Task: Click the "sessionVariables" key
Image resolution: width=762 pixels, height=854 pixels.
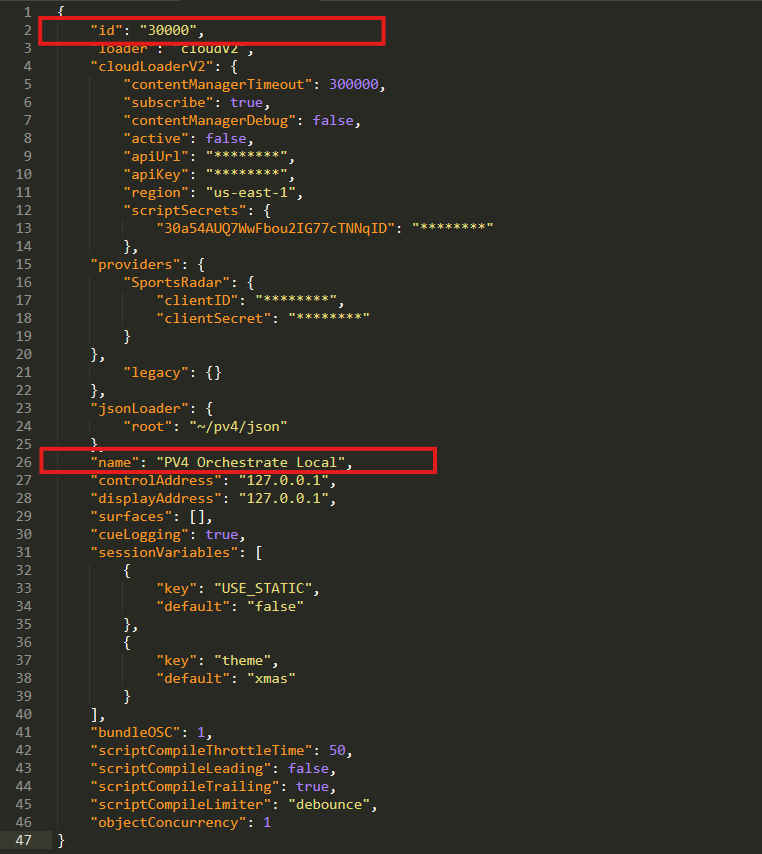Action: point(164,552)
